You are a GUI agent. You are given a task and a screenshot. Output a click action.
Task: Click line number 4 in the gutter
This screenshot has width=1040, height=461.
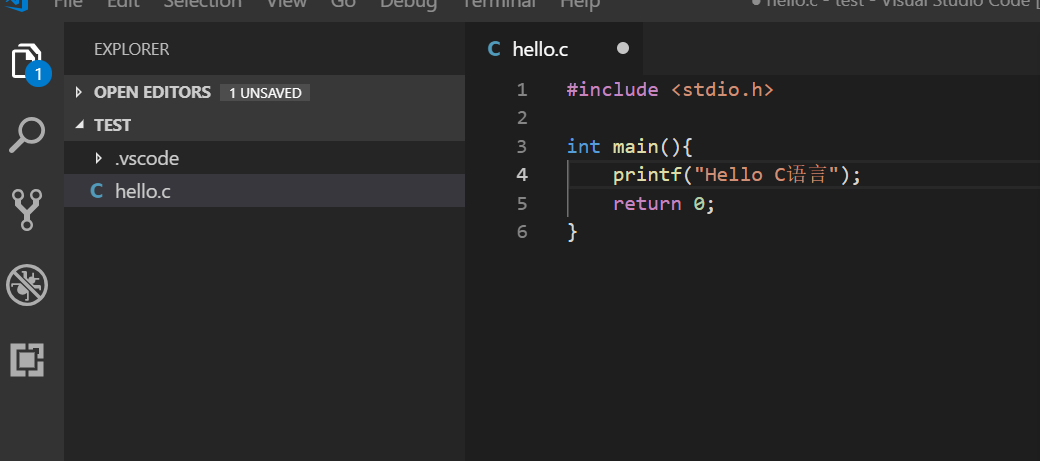(522, 175)
